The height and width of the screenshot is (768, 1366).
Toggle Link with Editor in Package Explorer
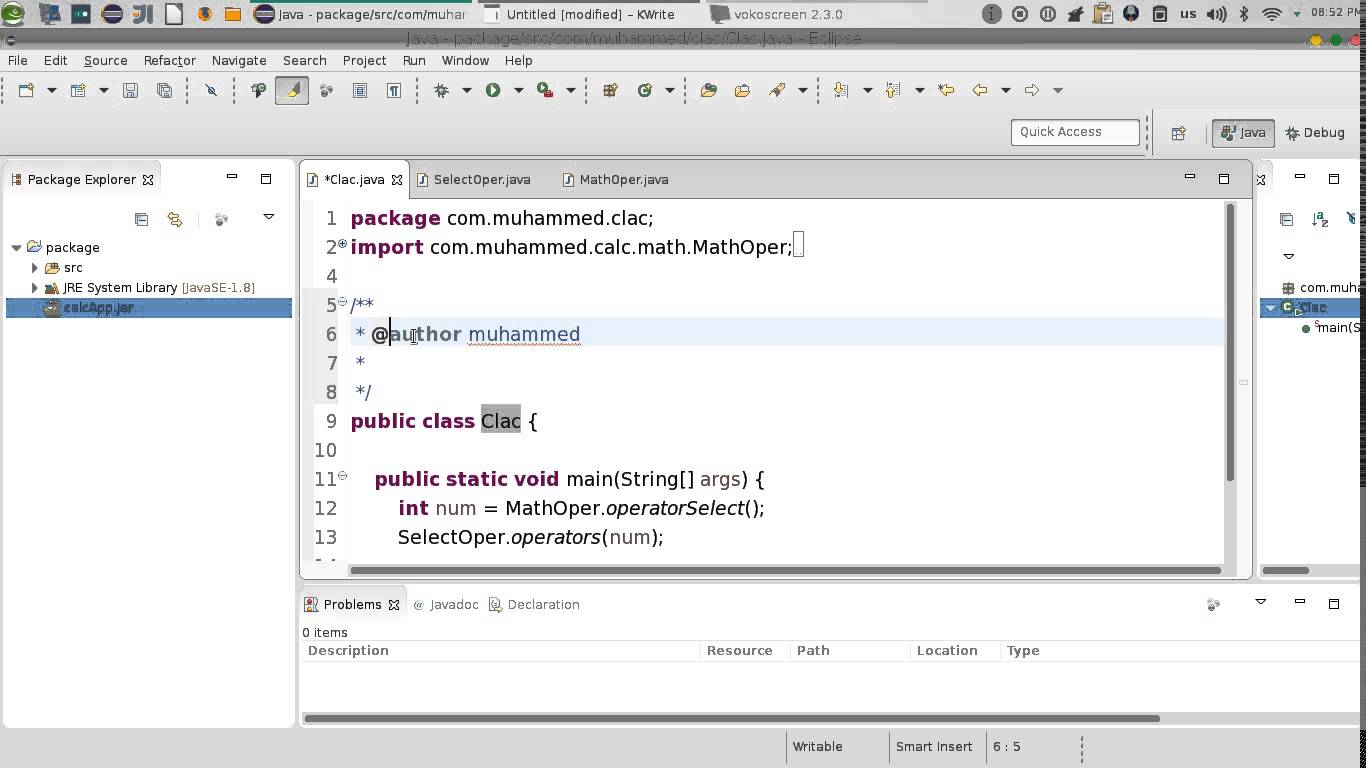pyautogui.click(x=175, y=219)
